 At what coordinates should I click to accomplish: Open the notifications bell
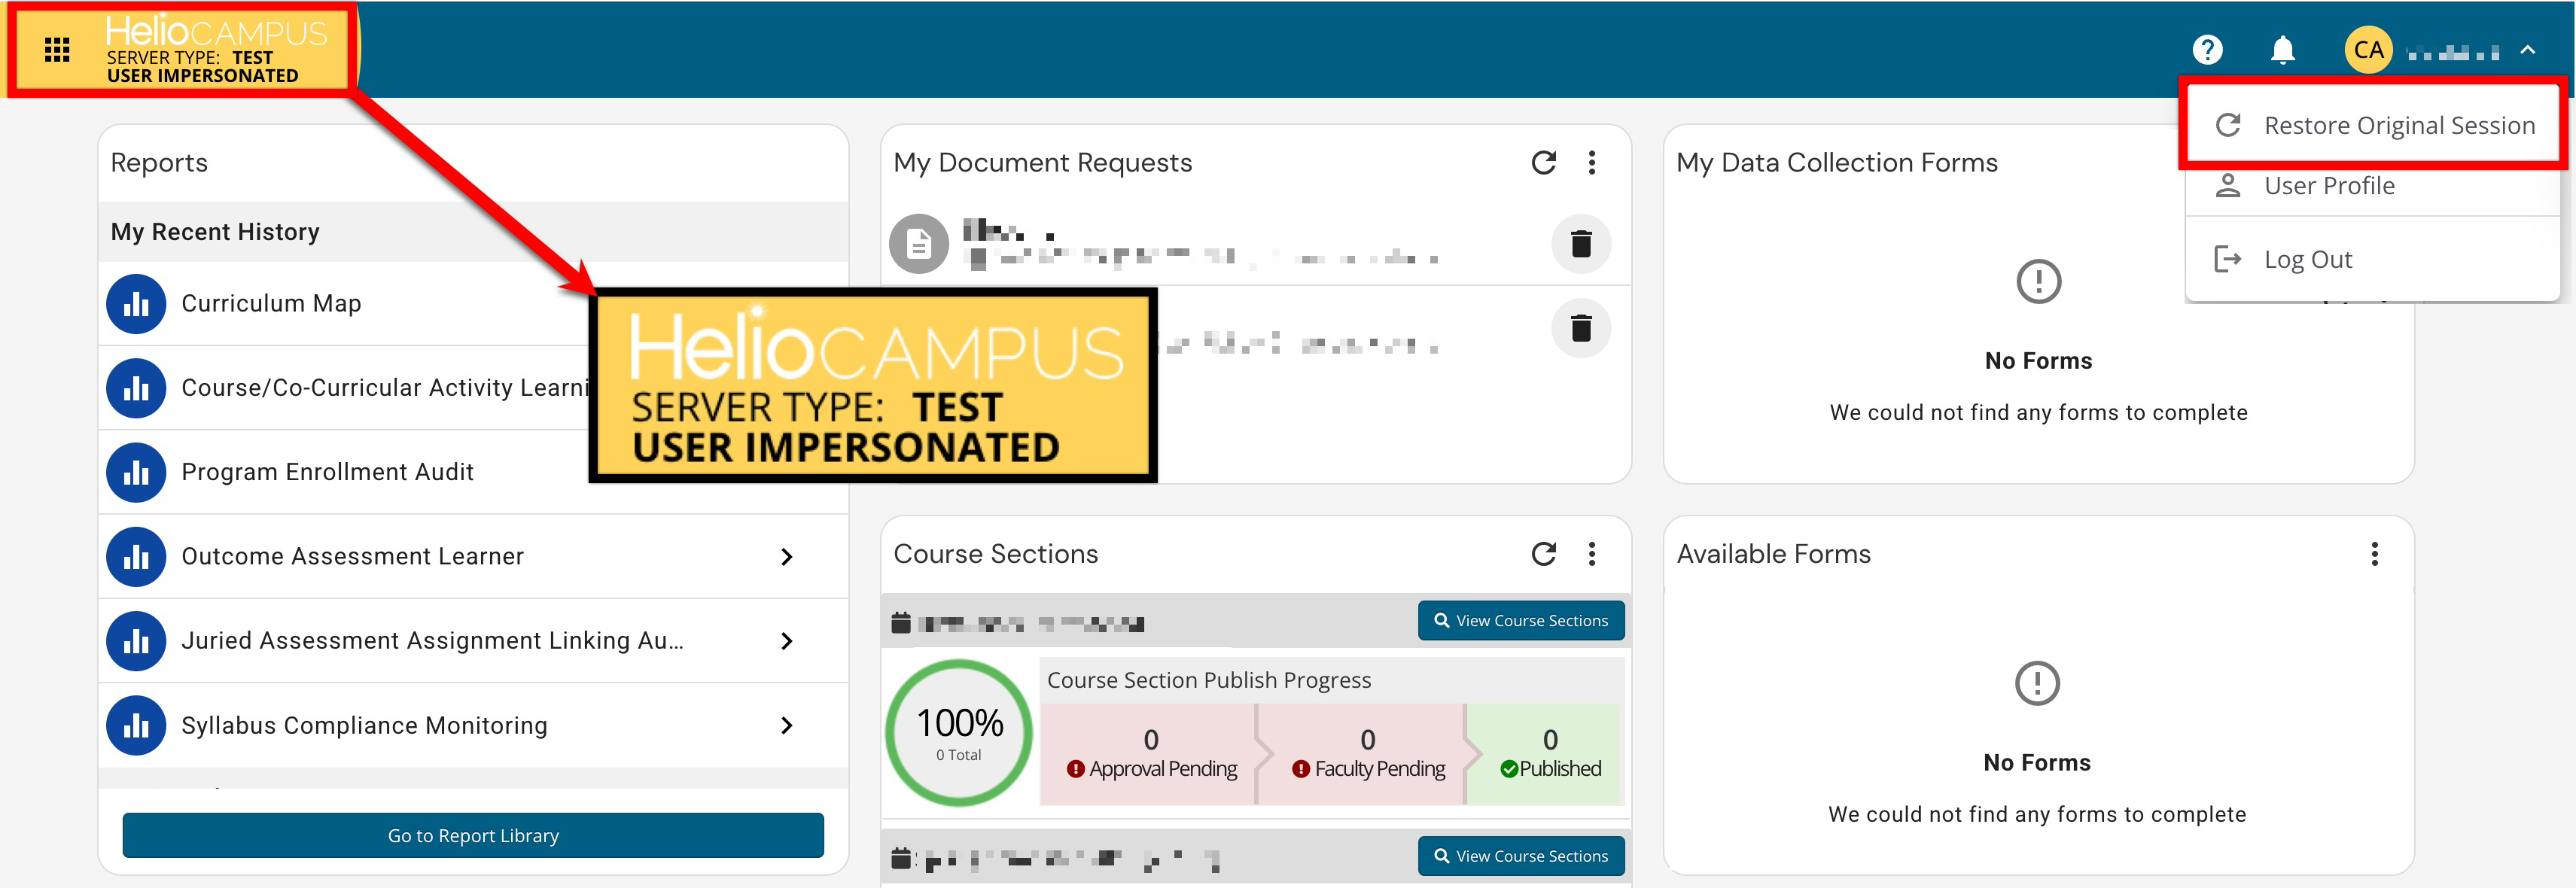pyautogui.click(x=2282, y=49)
